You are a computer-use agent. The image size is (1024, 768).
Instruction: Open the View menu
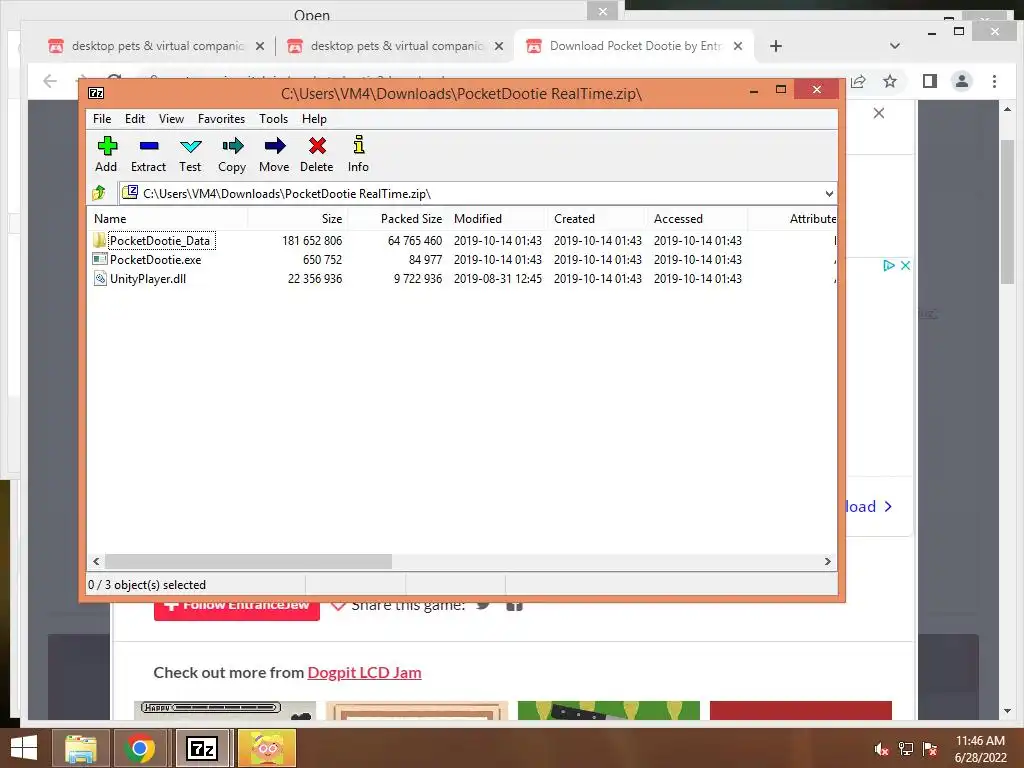click(171, 119)
